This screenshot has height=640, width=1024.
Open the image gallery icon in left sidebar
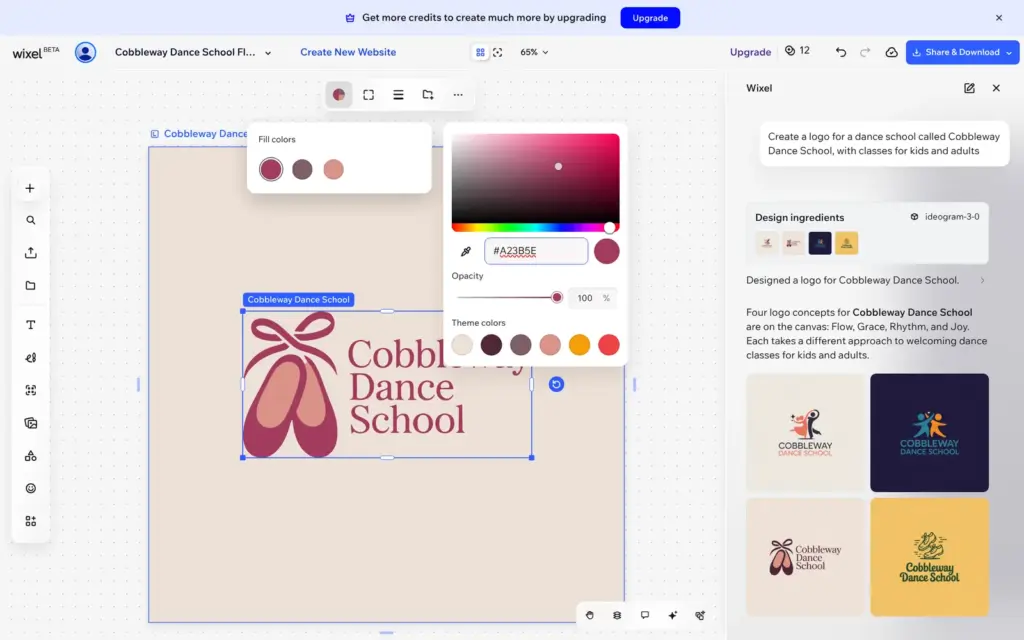(x=31, y=423)
